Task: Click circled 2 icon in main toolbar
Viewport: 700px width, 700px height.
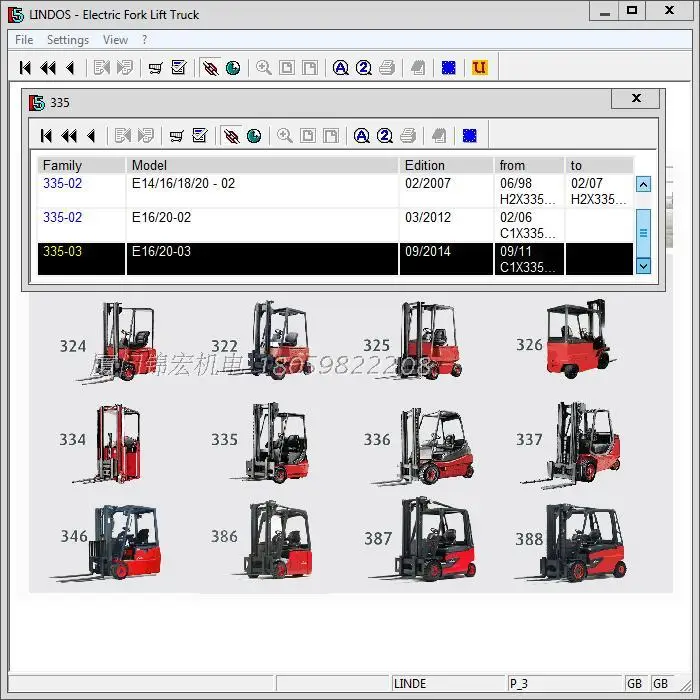Action: click(x=364, y=68)
